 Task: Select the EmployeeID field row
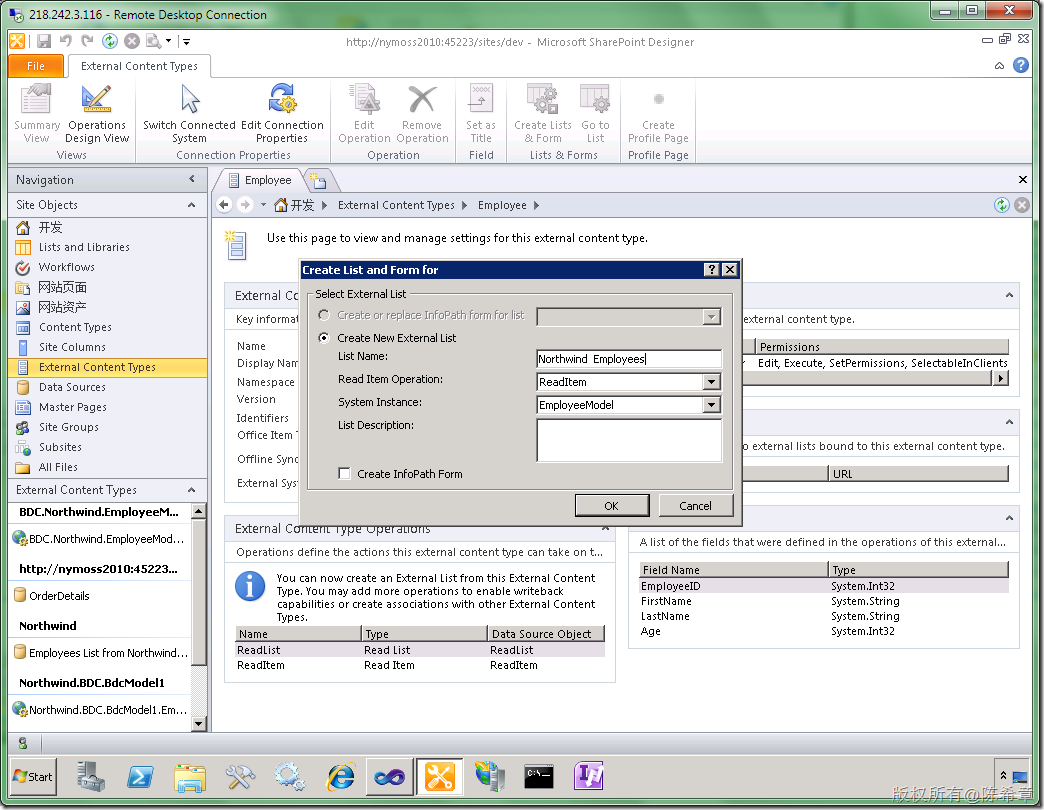[x=824, y=586]
